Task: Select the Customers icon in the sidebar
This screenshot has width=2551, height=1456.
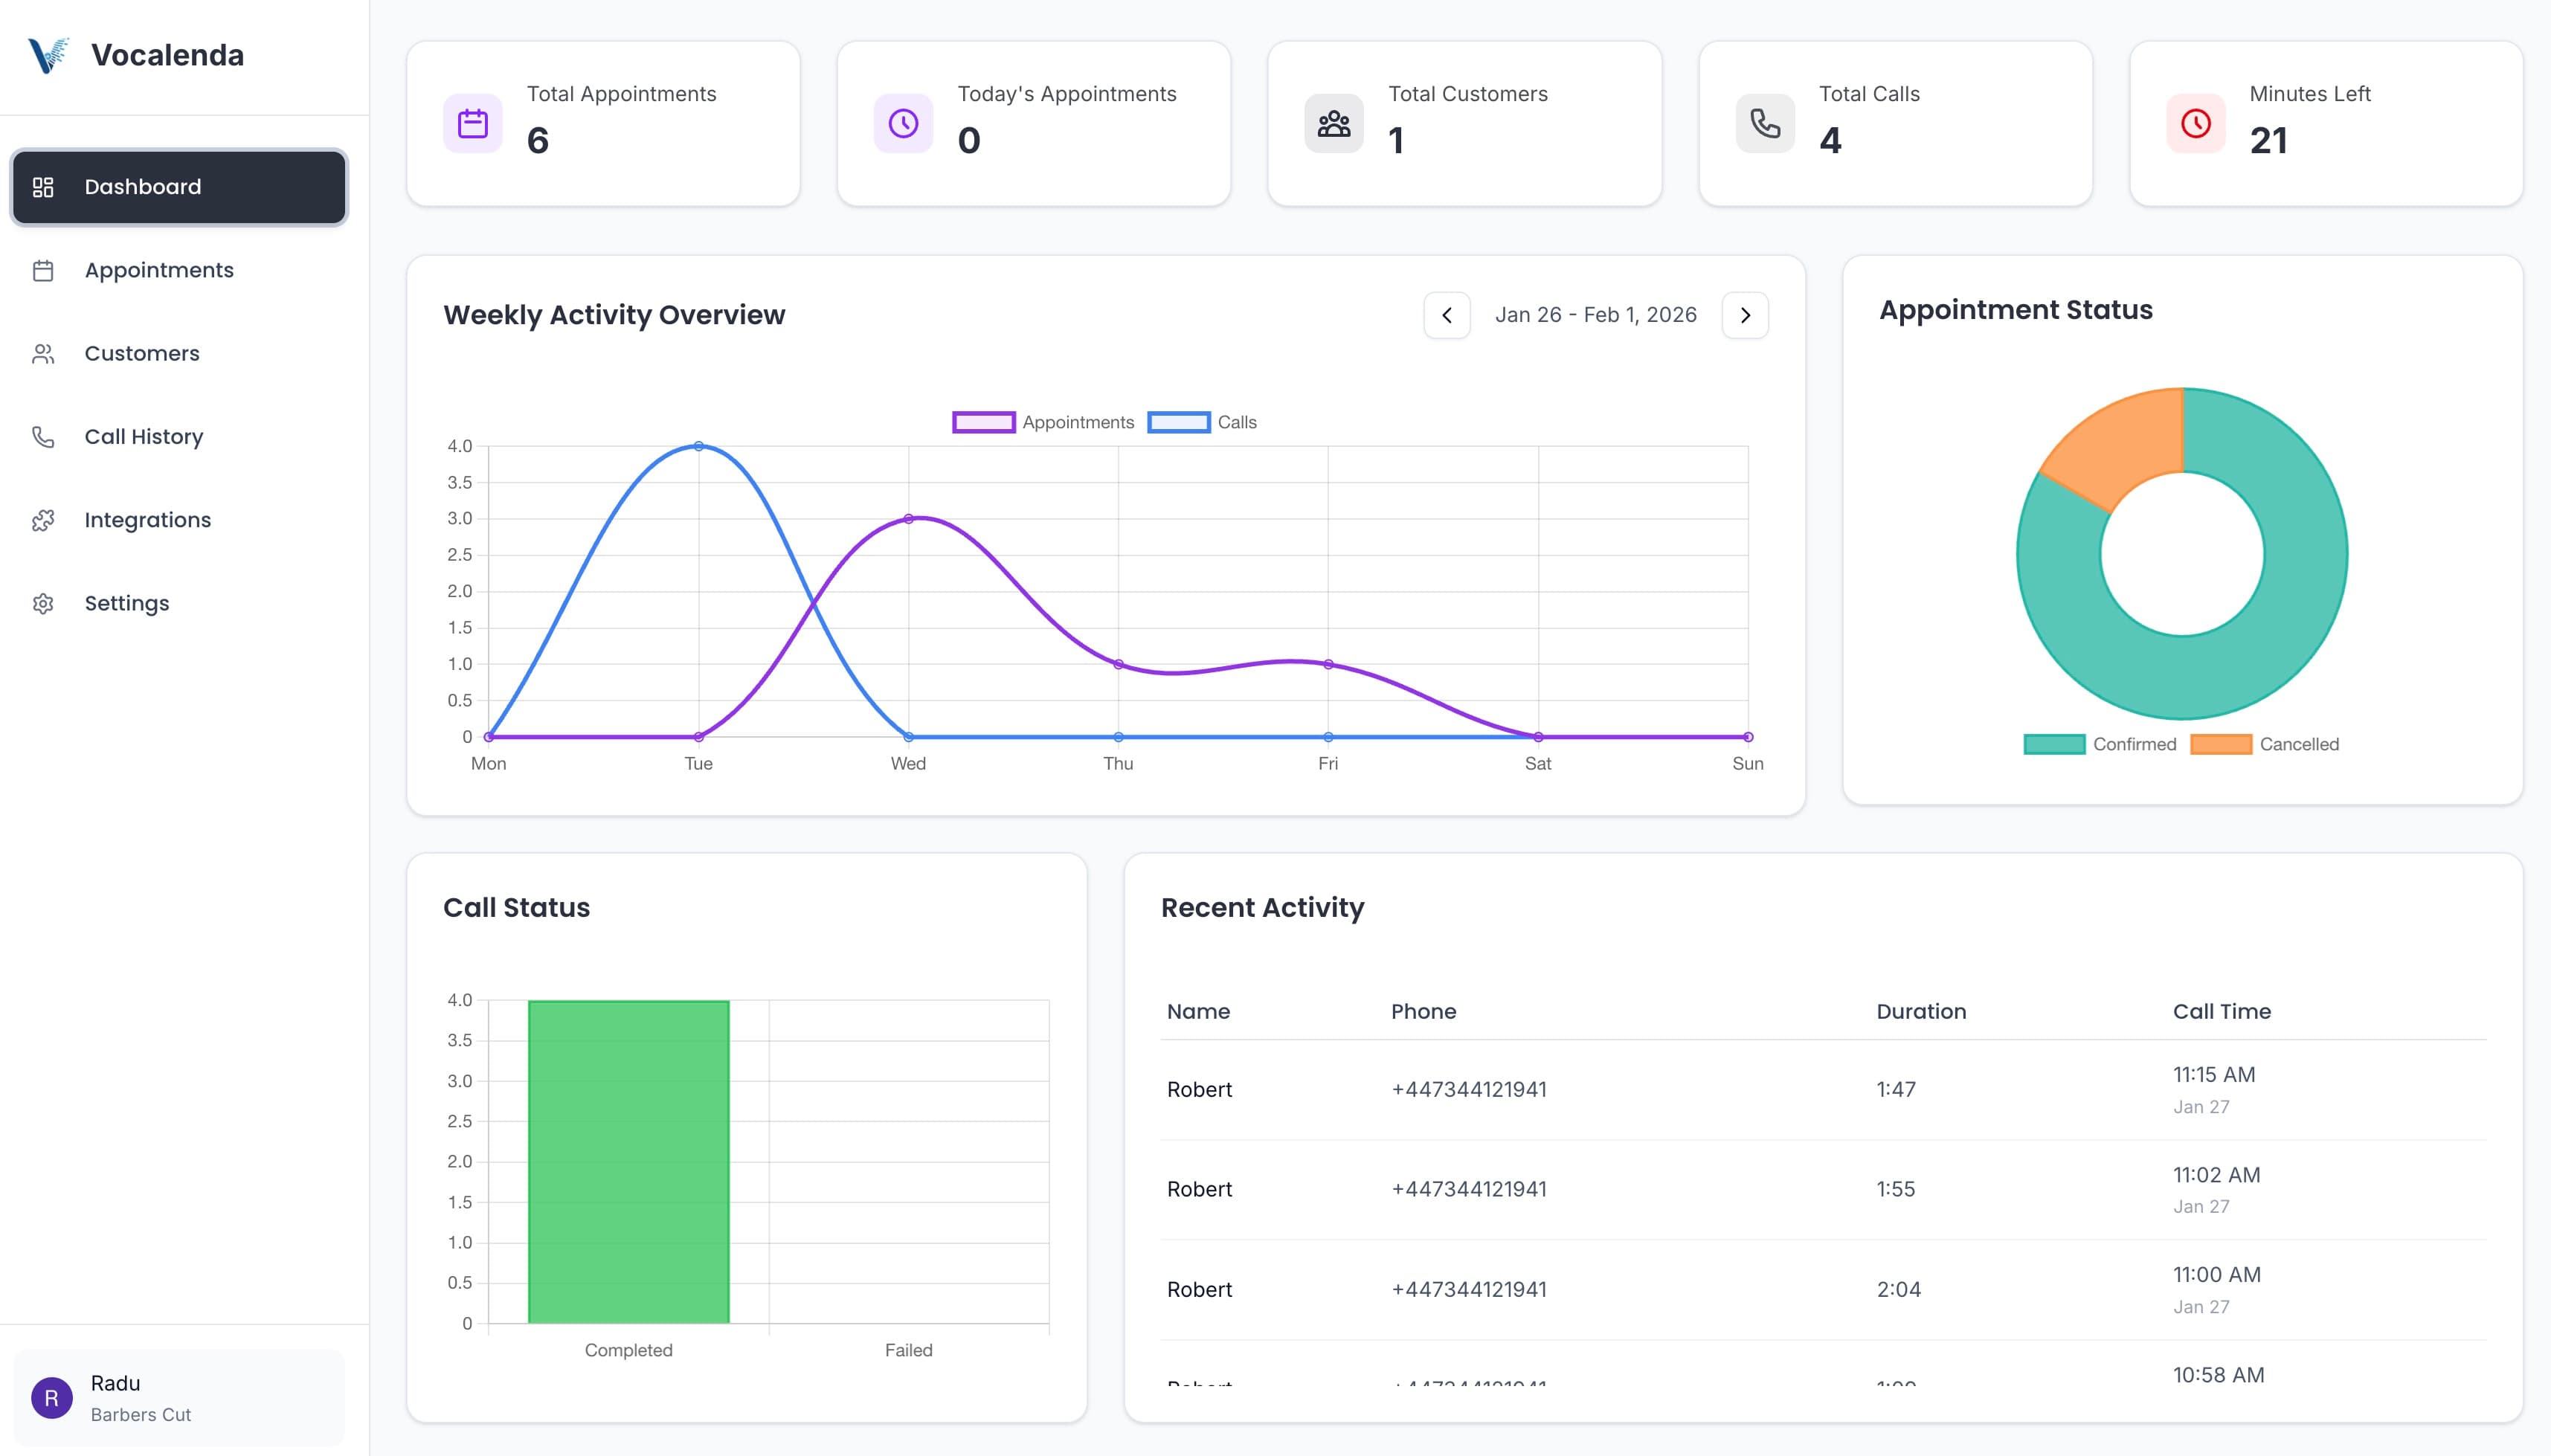Action: click(44, 353)
